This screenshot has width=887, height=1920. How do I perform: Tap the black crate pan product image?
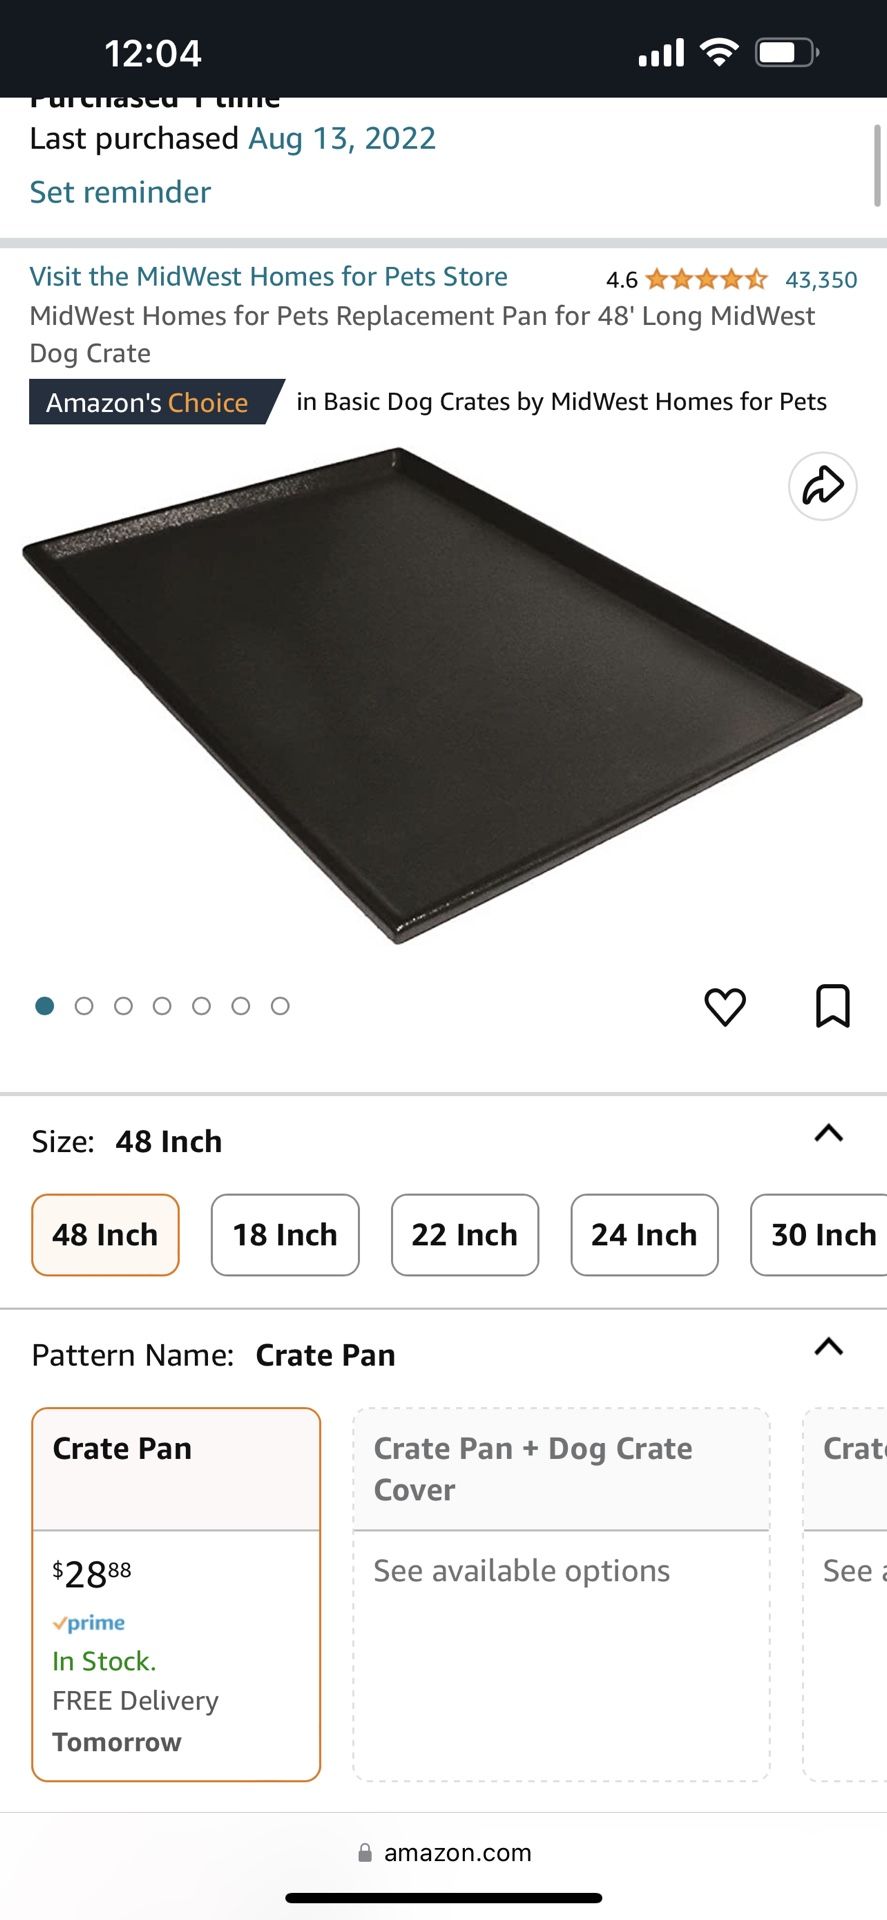[x=442, y=696]
